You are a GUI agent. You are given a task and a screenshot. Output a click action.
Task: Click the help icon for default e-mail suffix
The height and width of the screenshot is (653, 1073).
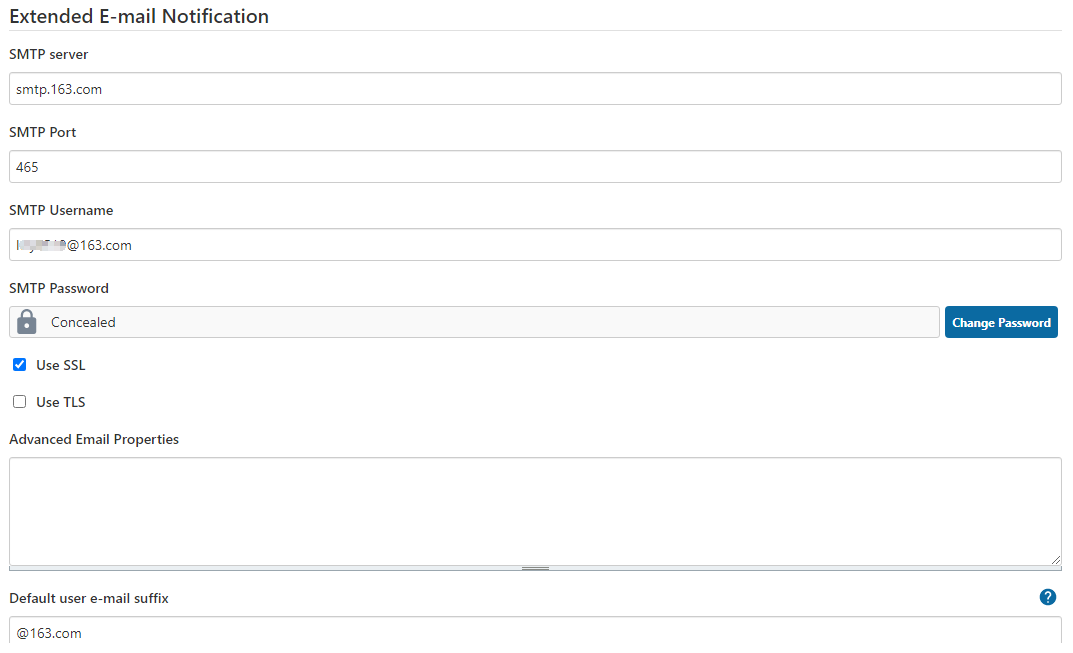(1047, 597)
